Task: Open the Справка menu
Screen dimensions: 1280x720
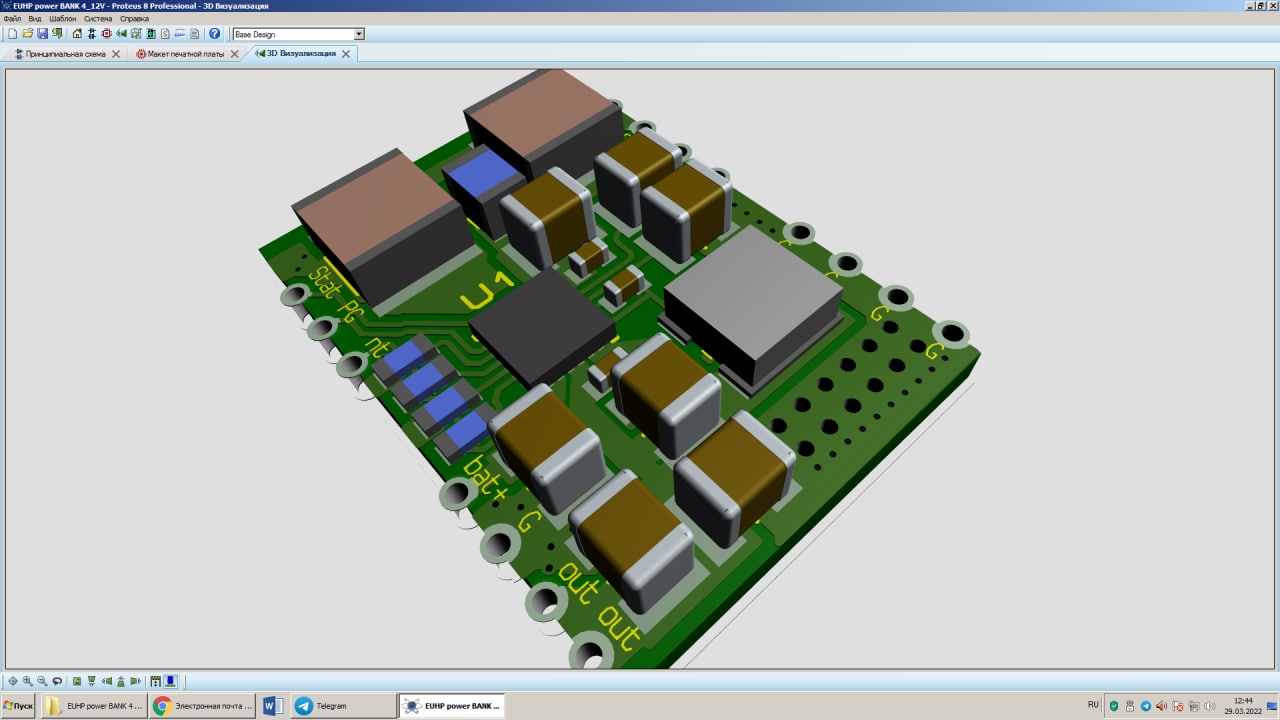Action: (x=134, y=19)
